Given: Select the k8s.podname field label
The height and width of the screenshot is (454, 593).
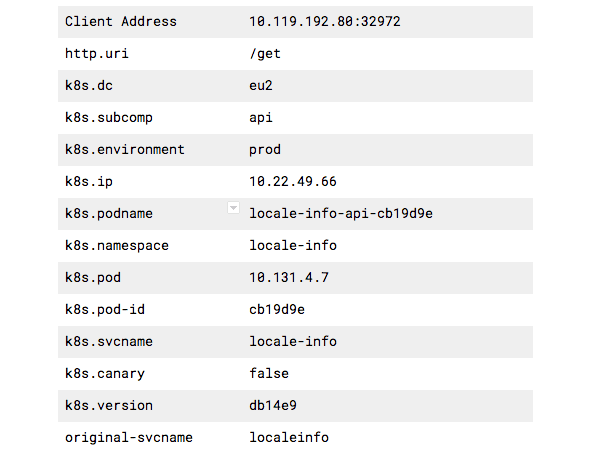Looking at the screenshot, I should click(x=109, y=214).
